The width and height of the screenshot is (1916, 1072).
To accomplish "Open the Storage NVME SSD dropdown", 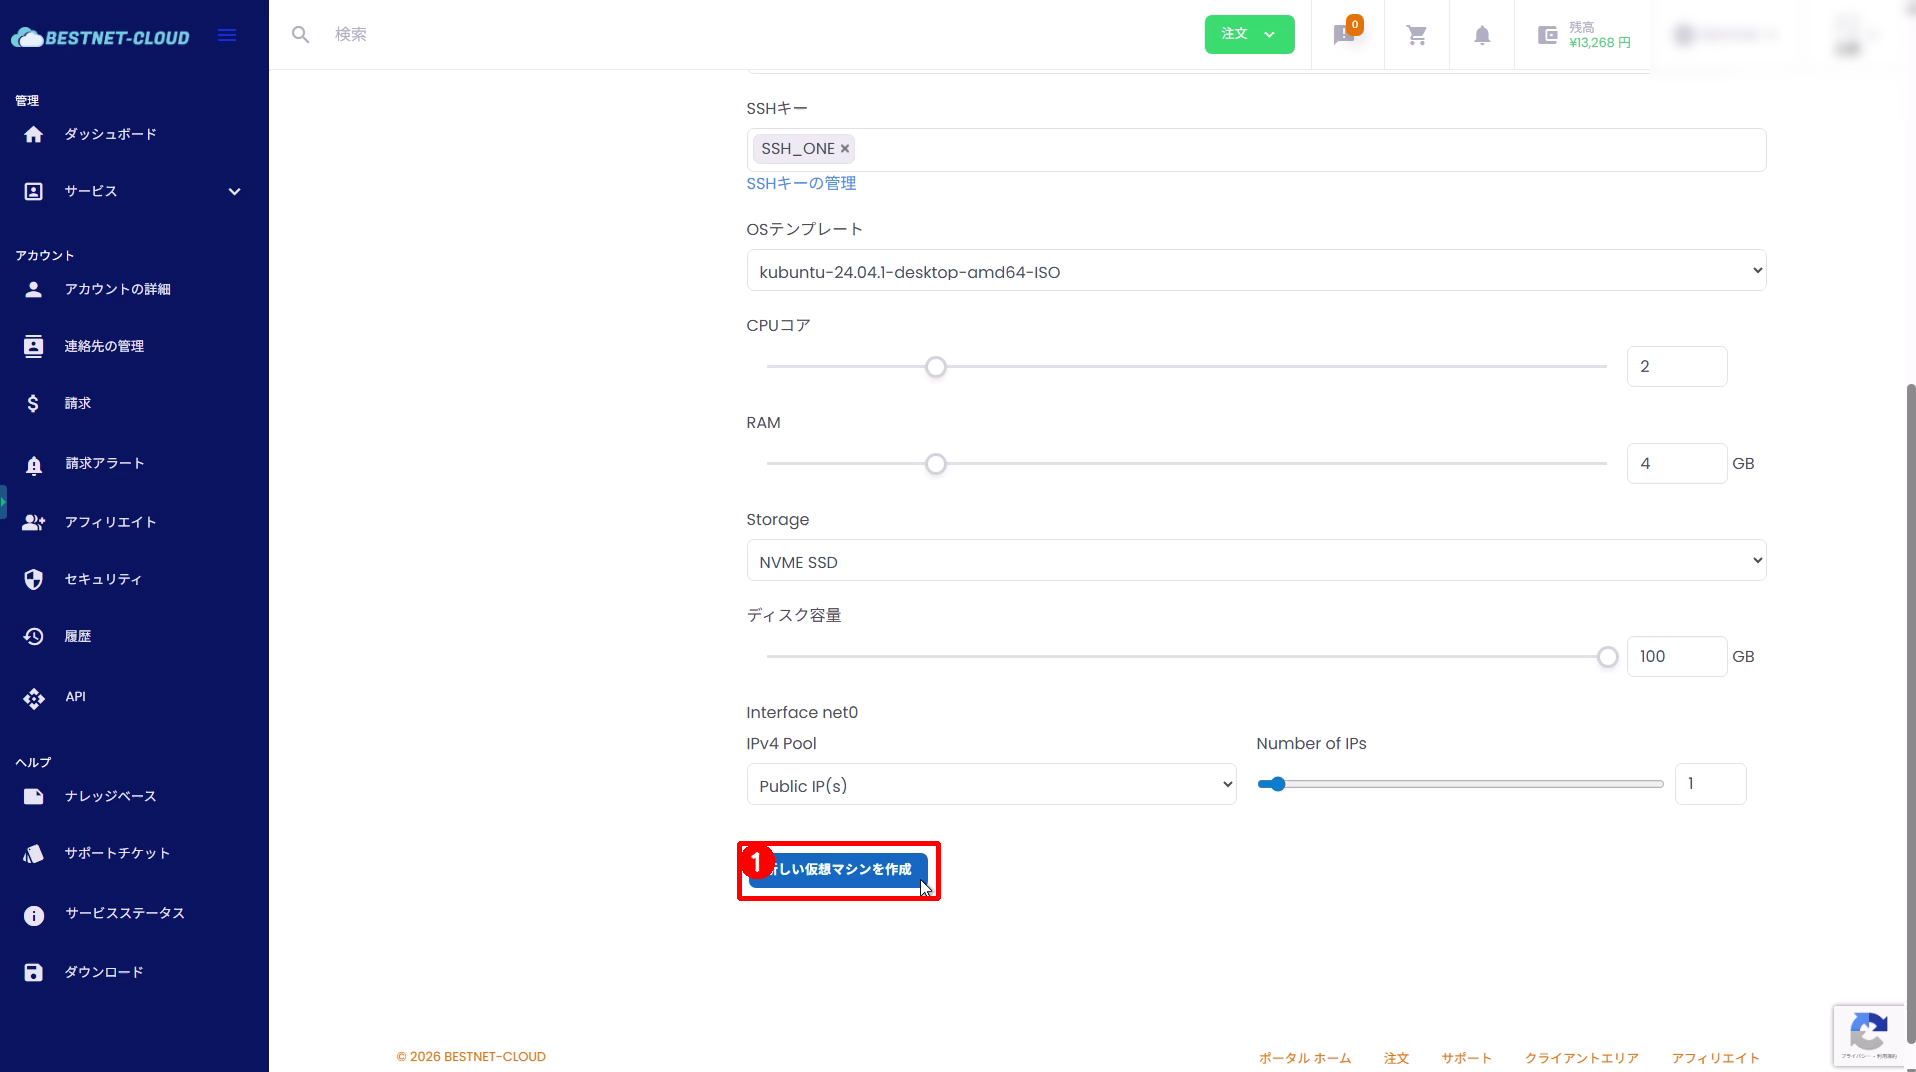I will pyautogui.click(x=1255, y=561).
